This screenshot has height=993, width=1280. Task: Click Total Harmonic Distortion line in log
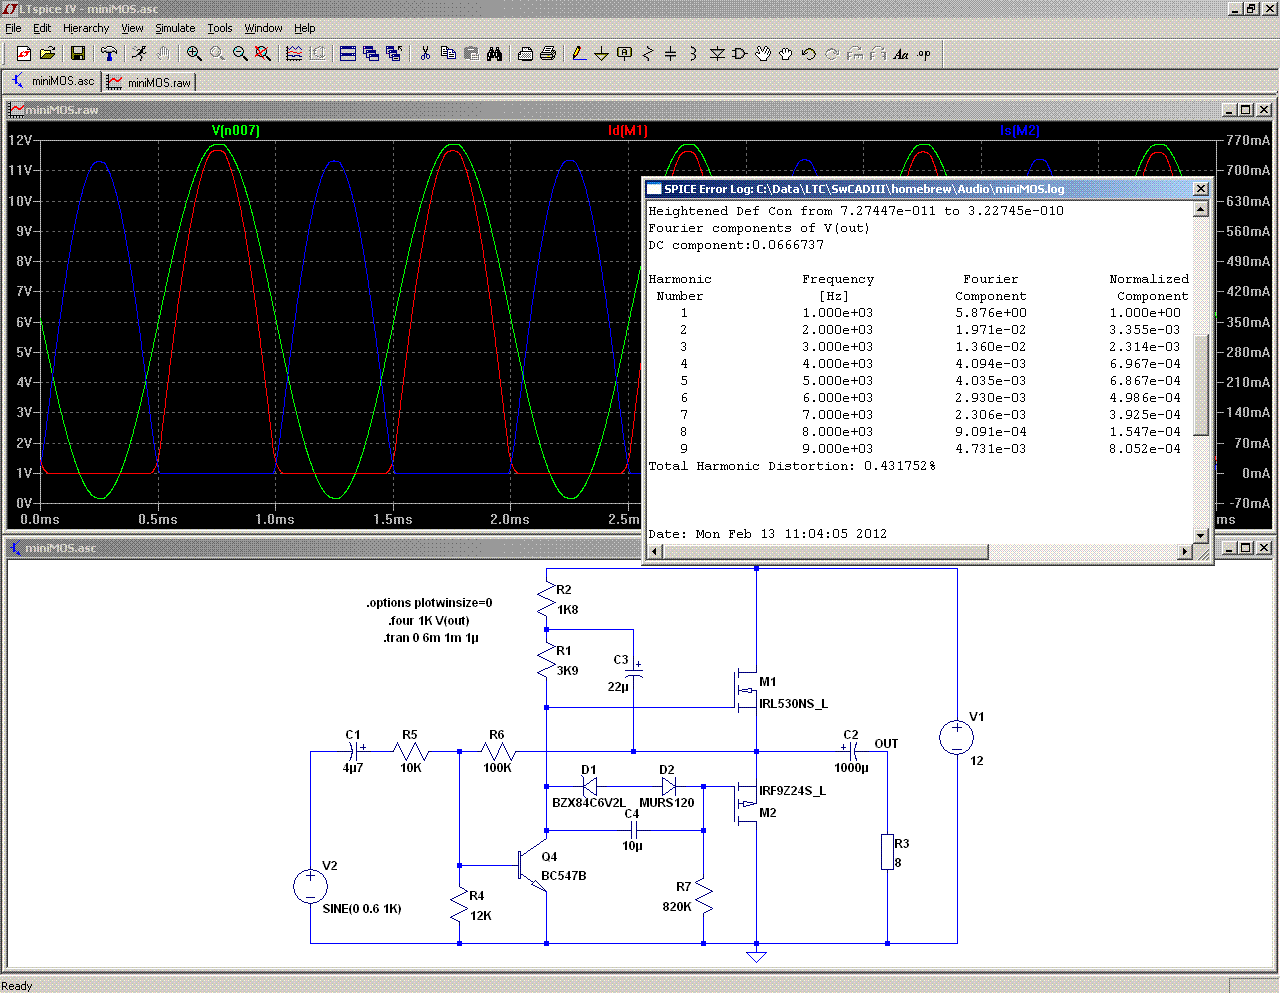(x=792, y=466)
